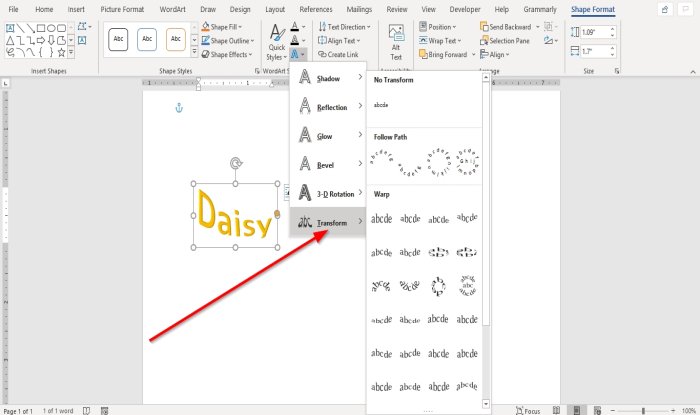Open the Text Direction dropdown
Image resolution: width=700 pixels, height=415 pixels.
pos(344,27)
